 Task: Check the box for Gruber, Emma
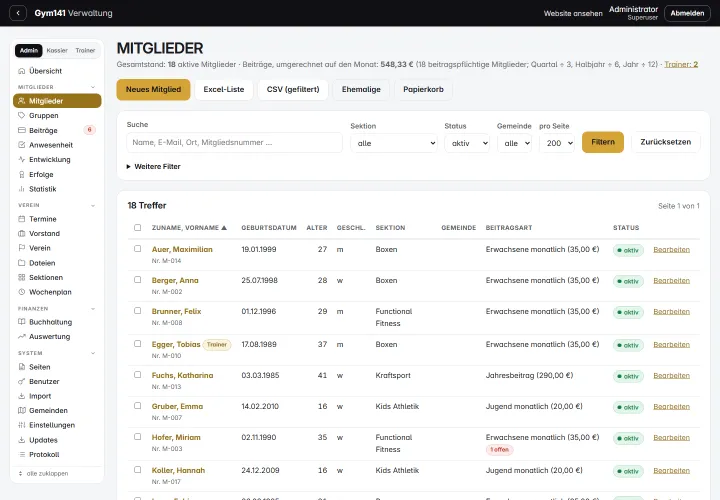click(137, 406)
